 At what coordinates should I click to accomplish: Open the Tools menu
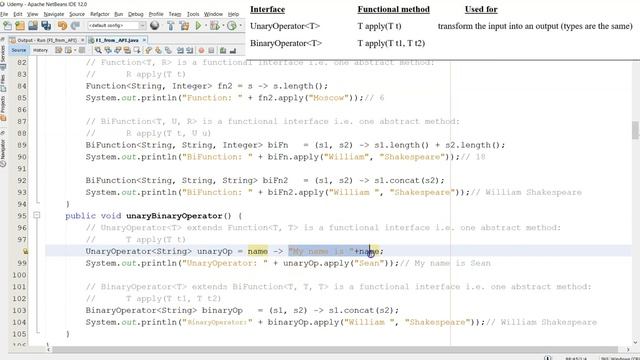pyautogui.click(x=193, y=14)
